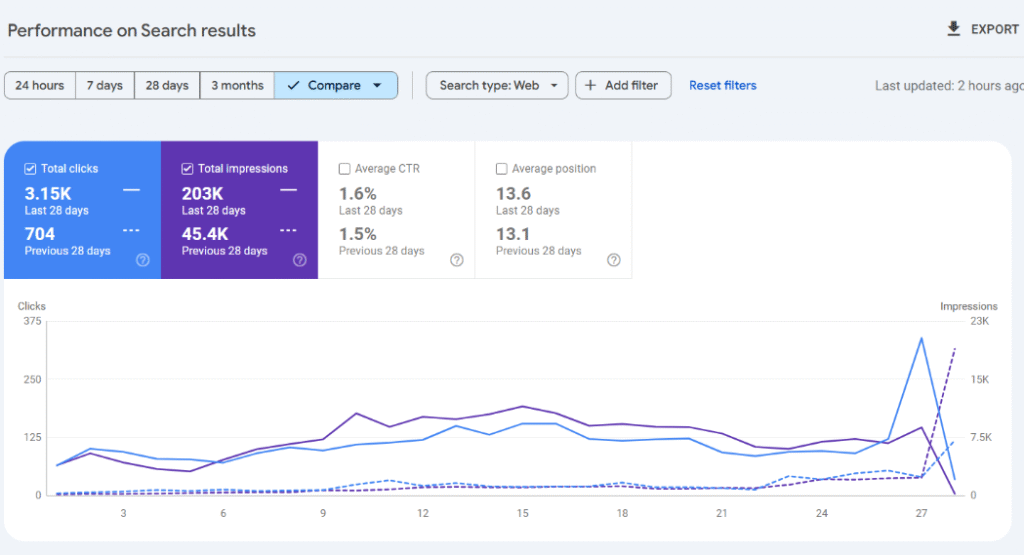Image resolution: width=1024 pixels, height=555 pixels.
Task: Switch to the 28 days range
Action: [167, 86]
